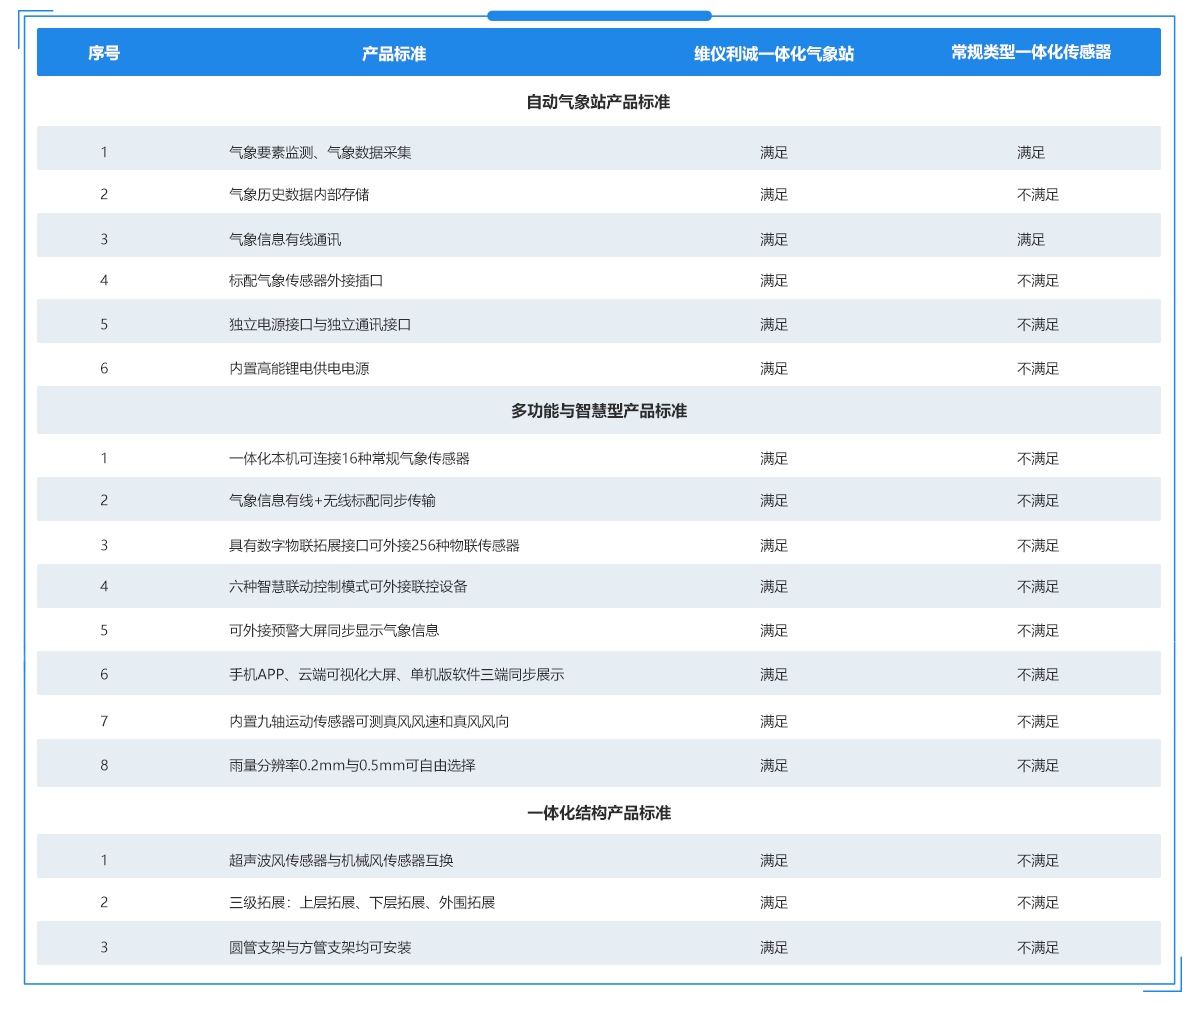Screen dimensions: 1200x1020
Task: Click the text 气象信息有线通讯
Action: coord(285,239)
